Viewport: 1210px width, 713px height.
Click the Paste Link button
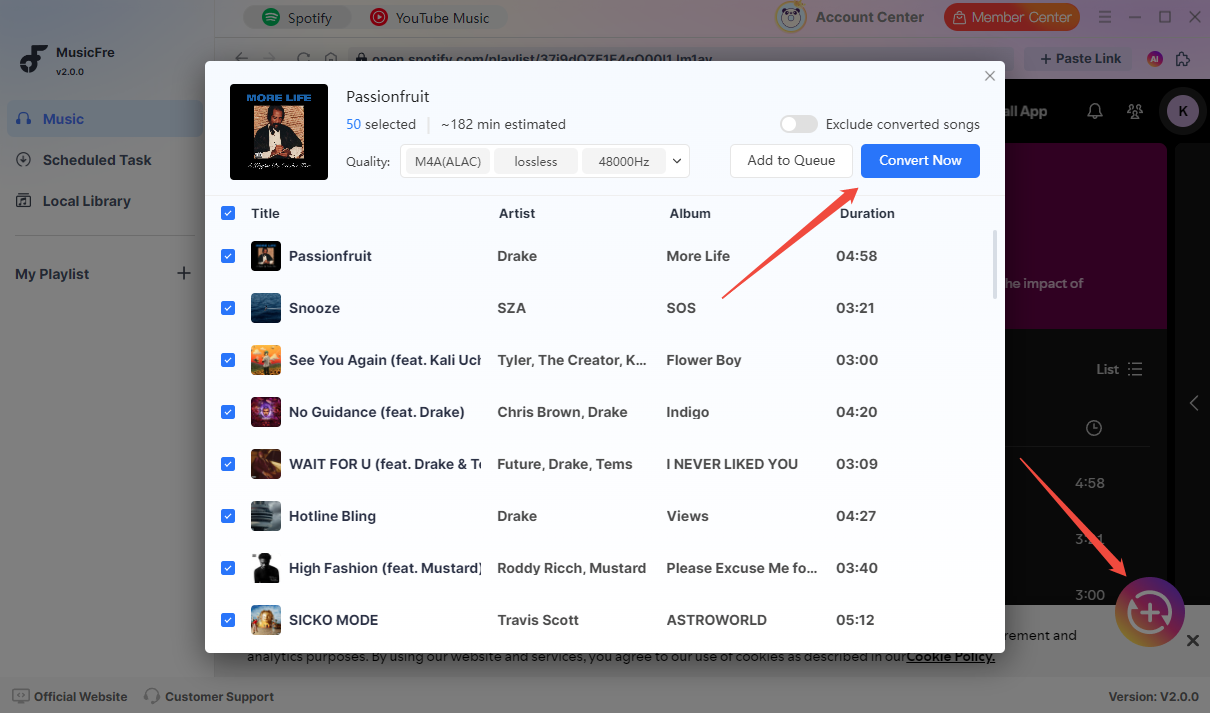tap(1081, 59)
